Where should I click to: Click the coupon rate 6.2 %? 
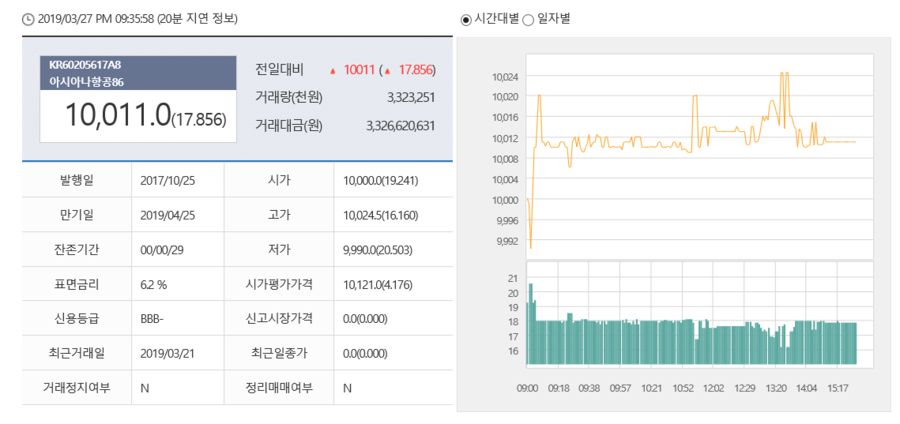[x=153, y=283]
